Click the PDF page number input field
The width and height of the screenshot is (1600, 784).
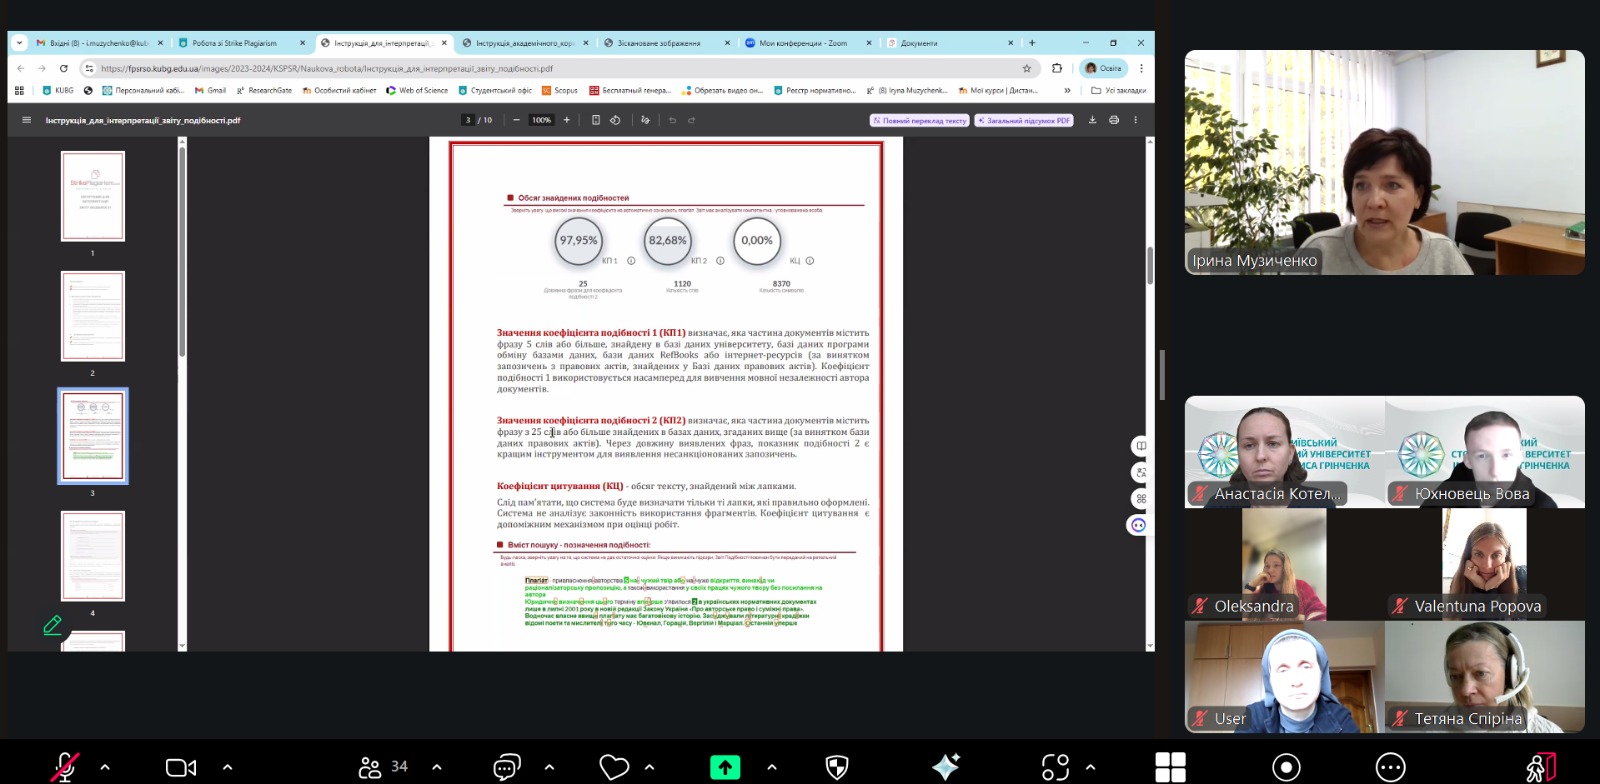(x=468, y=120)
